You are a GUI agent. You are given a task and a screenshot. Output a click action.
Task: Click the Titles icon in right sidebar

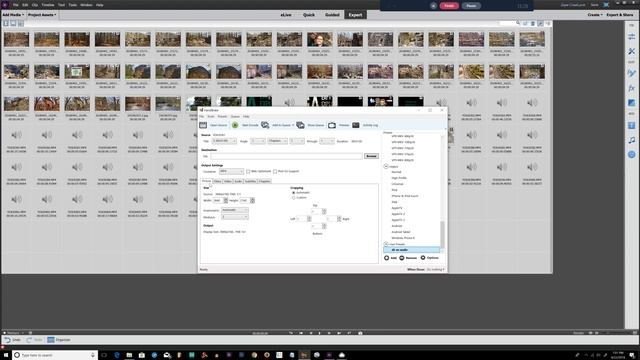(x=631, y=126)
